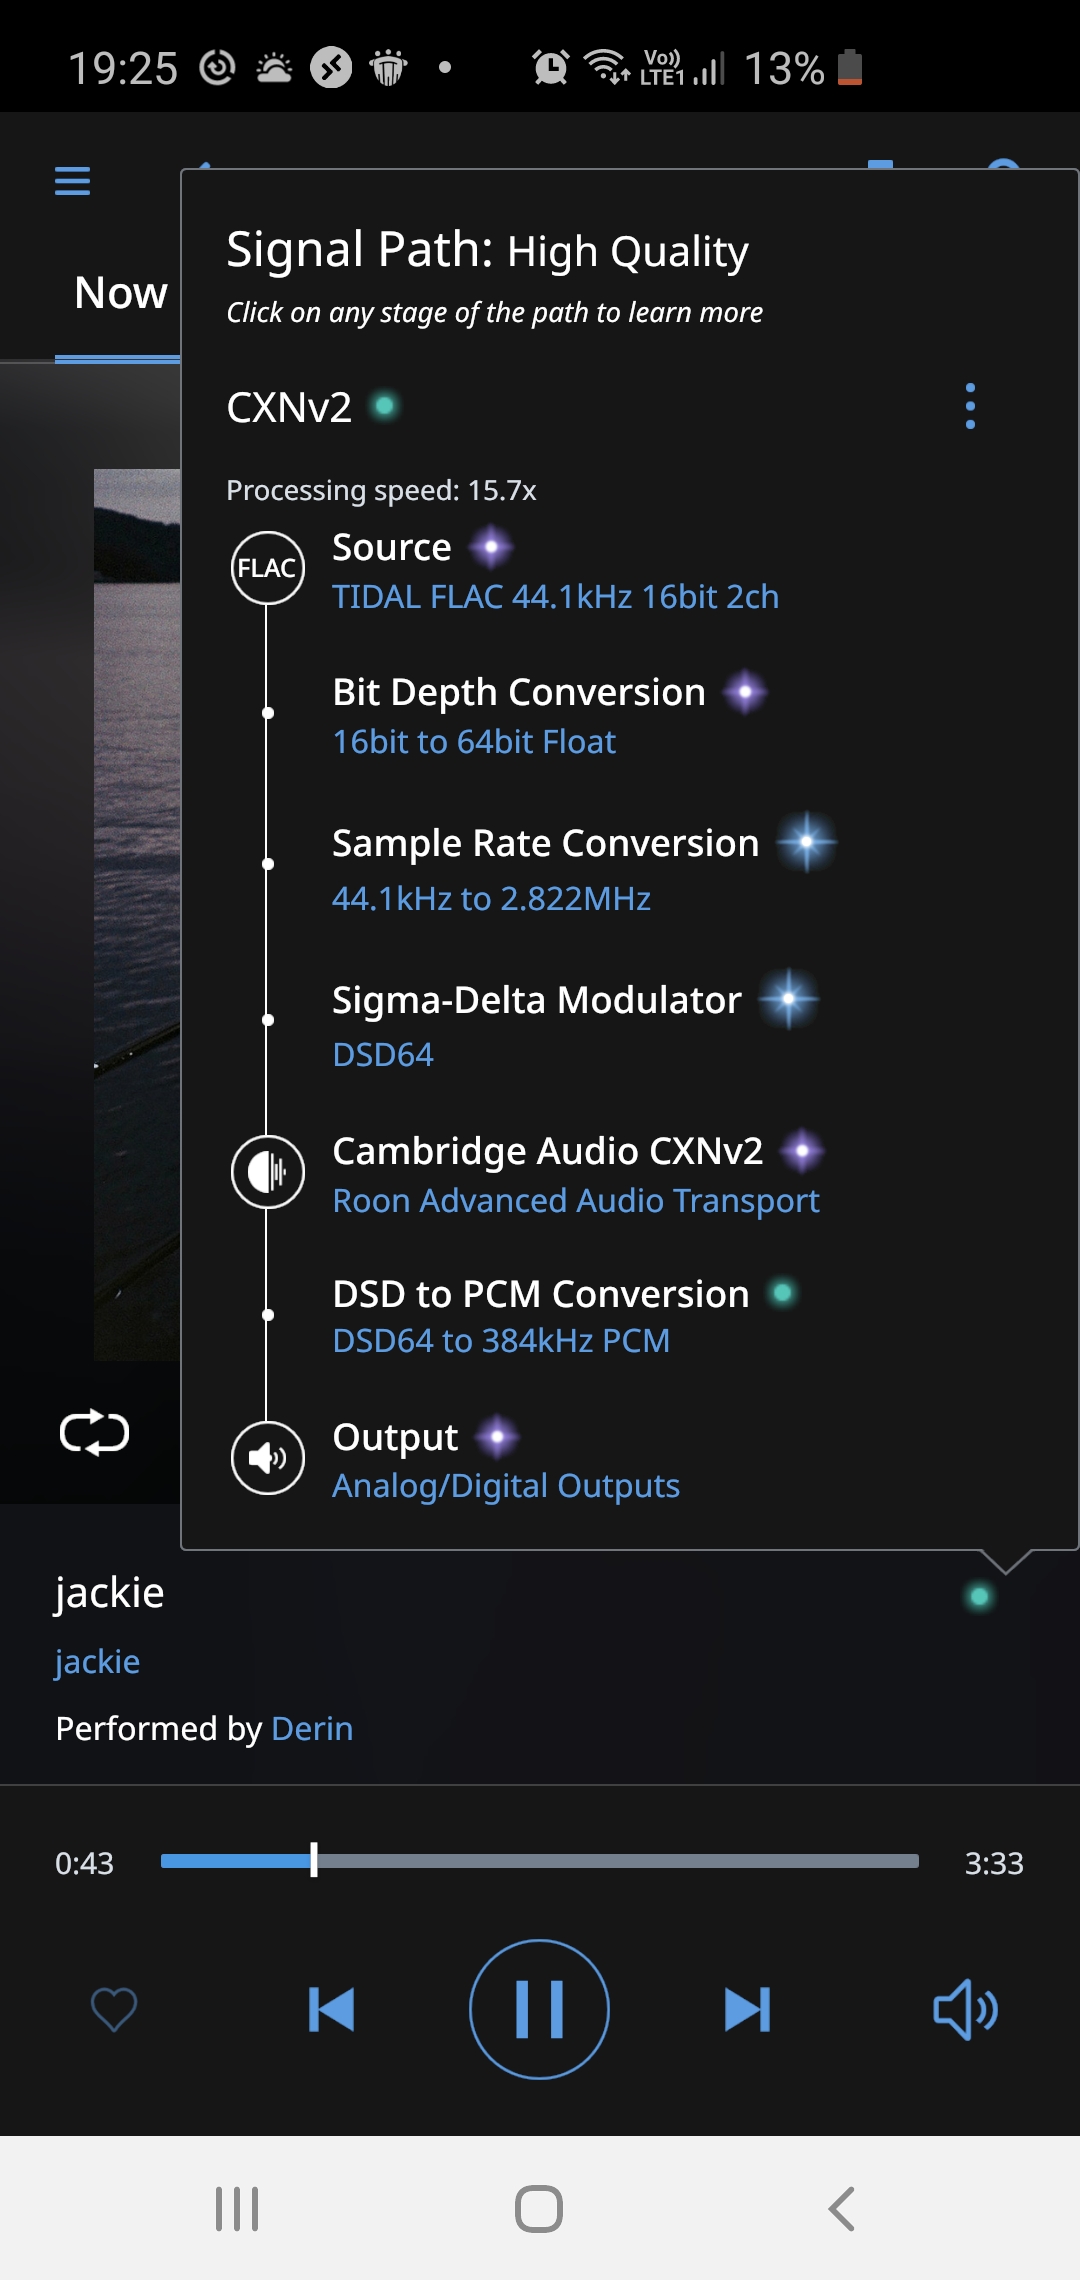Open the album link jackie

[96, 1661]
